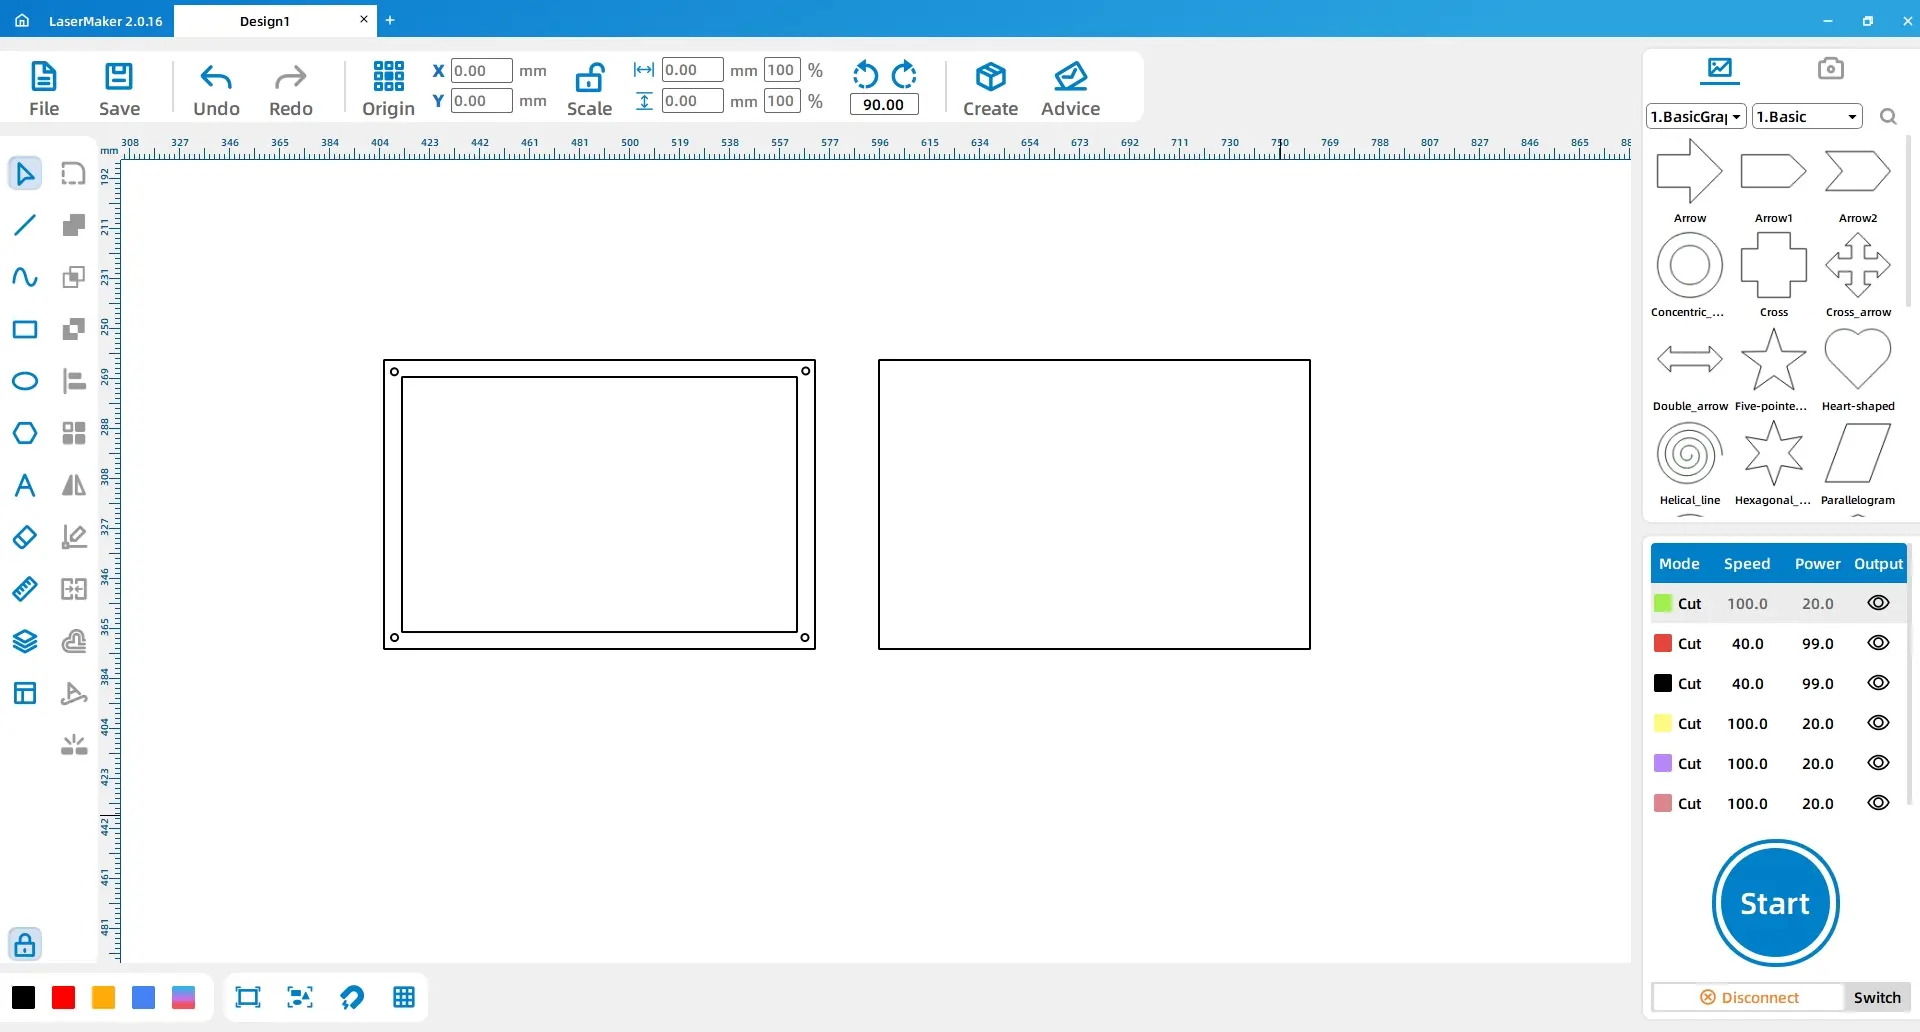Viewport: 1920px width, 1032px height.
Task: Toggle output visibility for yellow Cut layer
Action: (x=1878, y=723)
